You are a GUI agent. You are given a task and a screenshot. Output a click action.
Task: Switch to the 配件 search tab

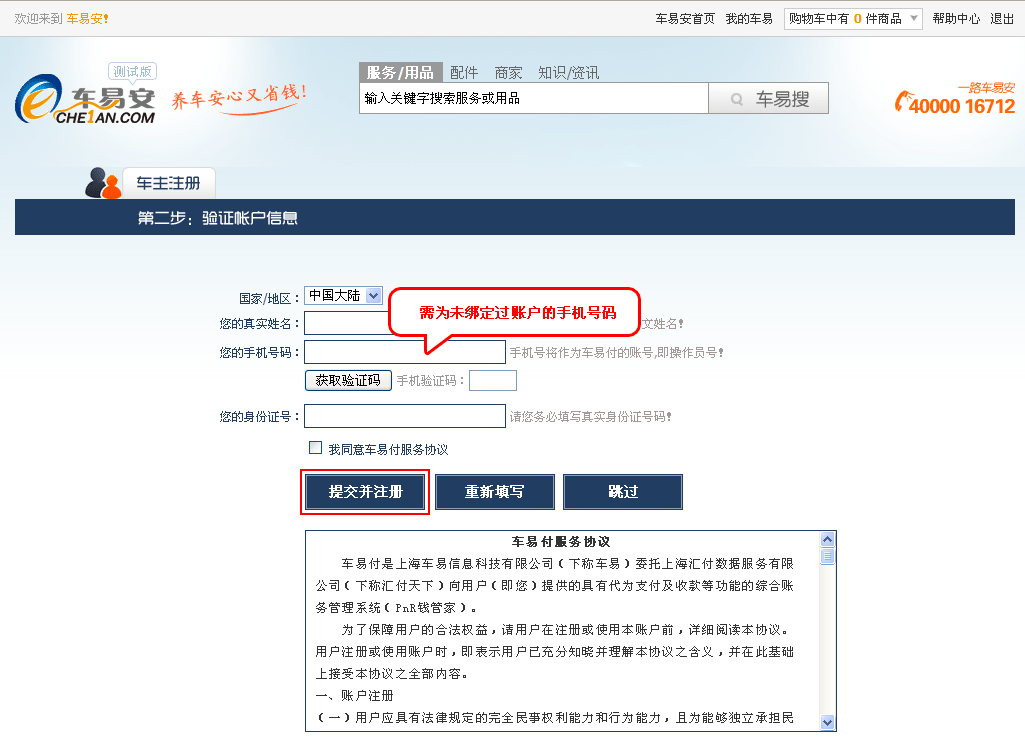[464, 73]
